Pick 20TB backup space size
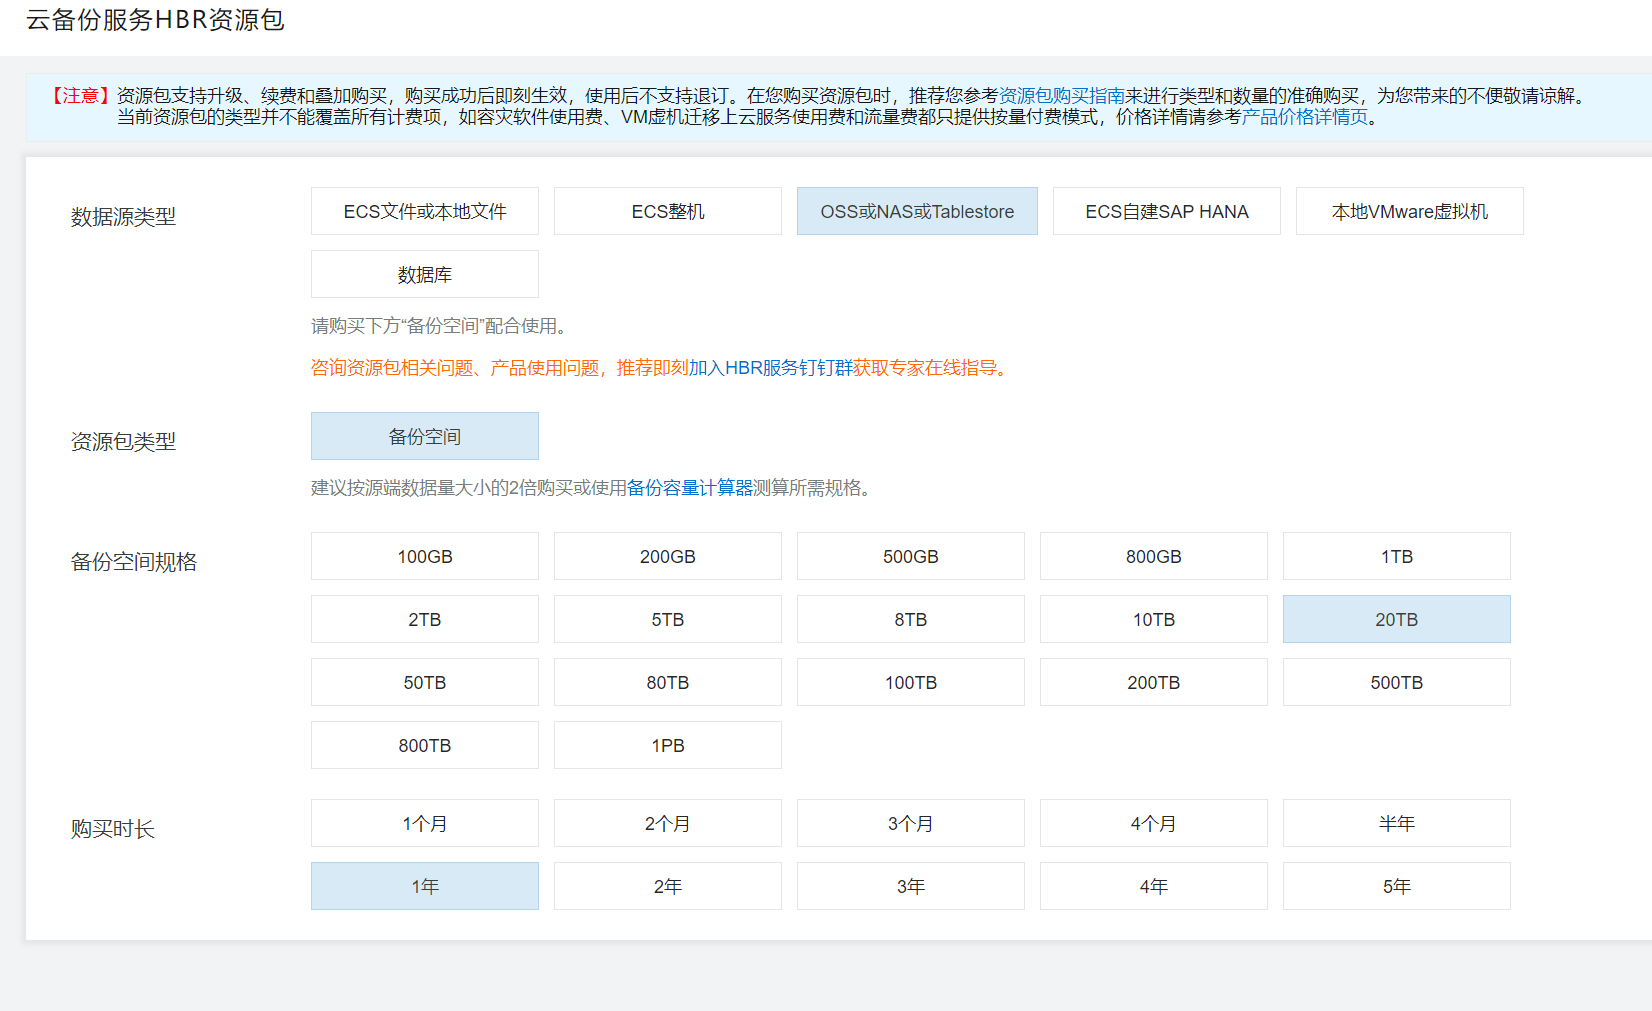Viewport: 1652px width, 1011px height. [x=1397, y=619]
